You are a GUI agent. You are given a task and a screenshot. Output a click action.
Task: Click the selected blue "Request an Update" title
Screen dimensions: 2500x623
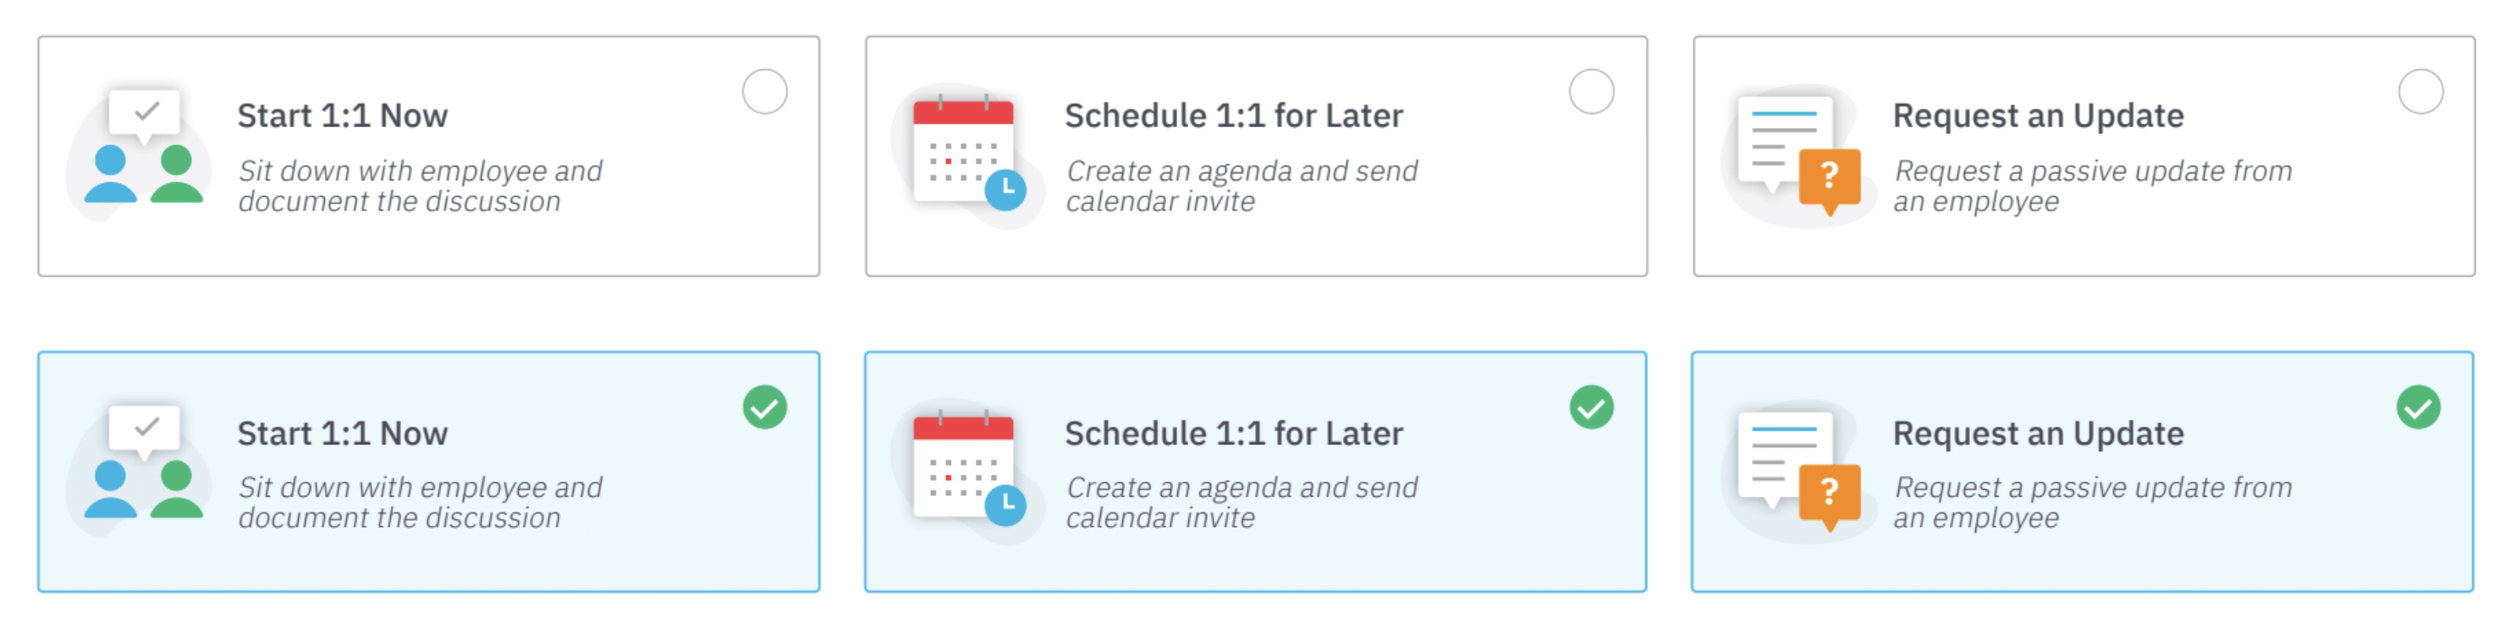click(x=2038, y=434)
